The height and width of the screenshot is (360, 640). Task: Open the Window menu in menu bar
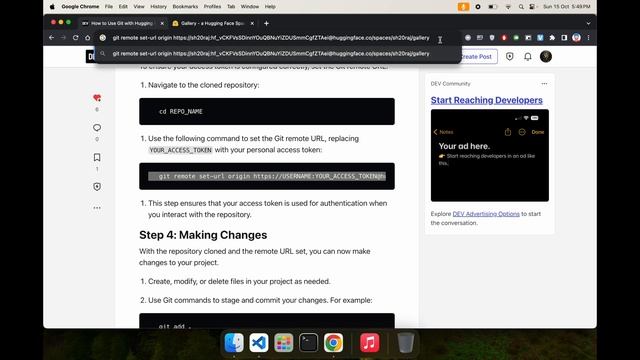[250, 7]
